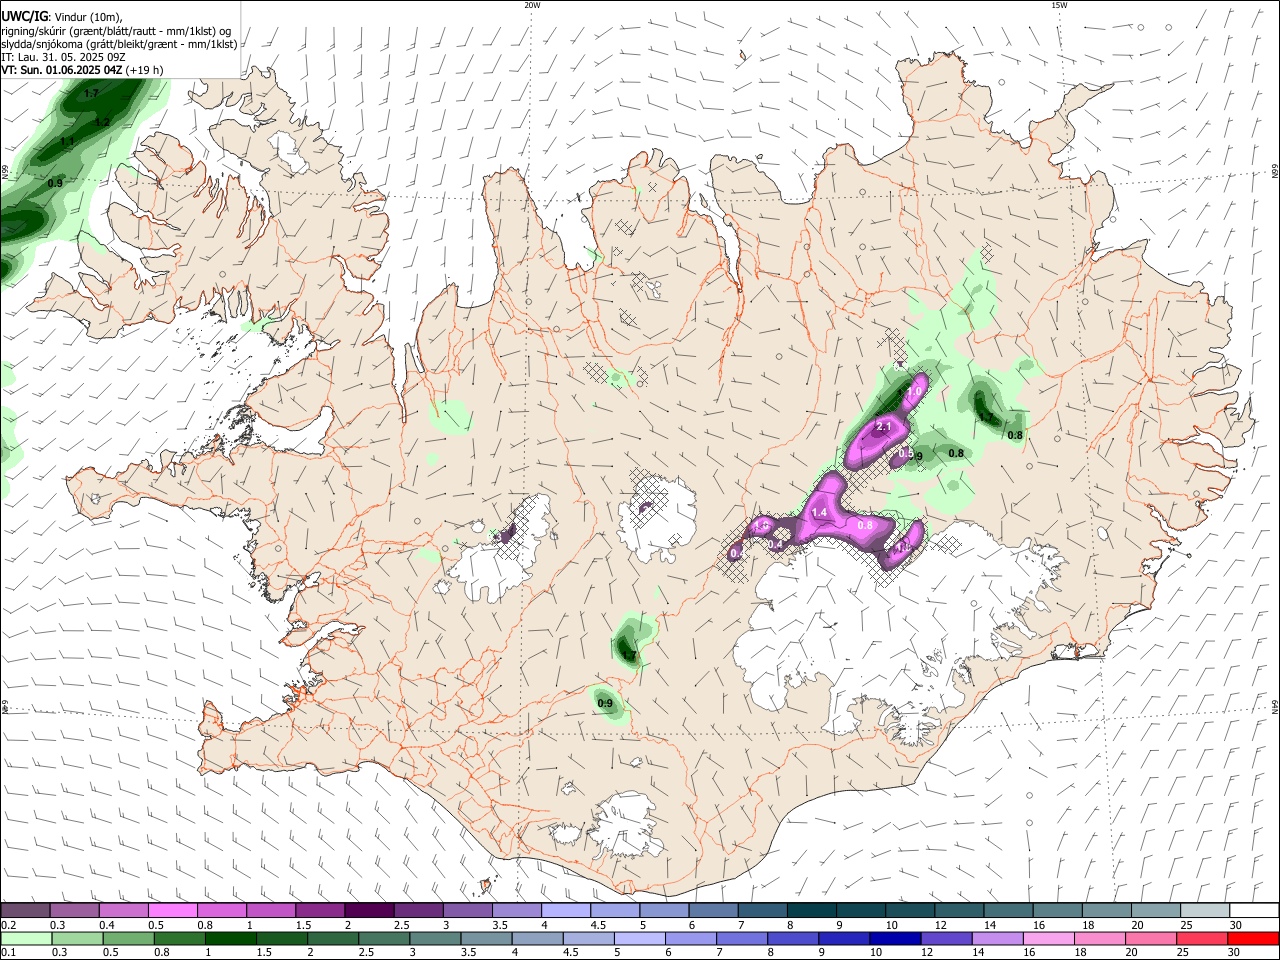
Task: Click the '20W' longitude label
Action: (x=532, y=5)
